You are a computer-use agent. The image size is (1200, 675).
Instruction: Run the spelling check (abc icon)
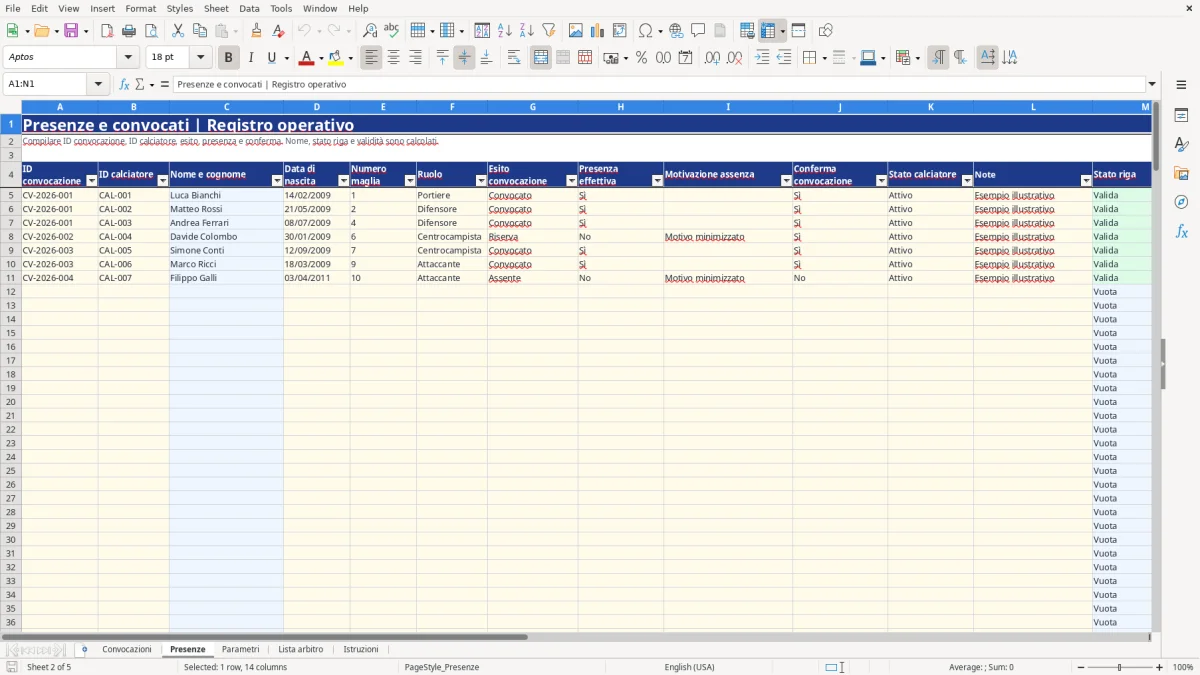click(392, 31)
